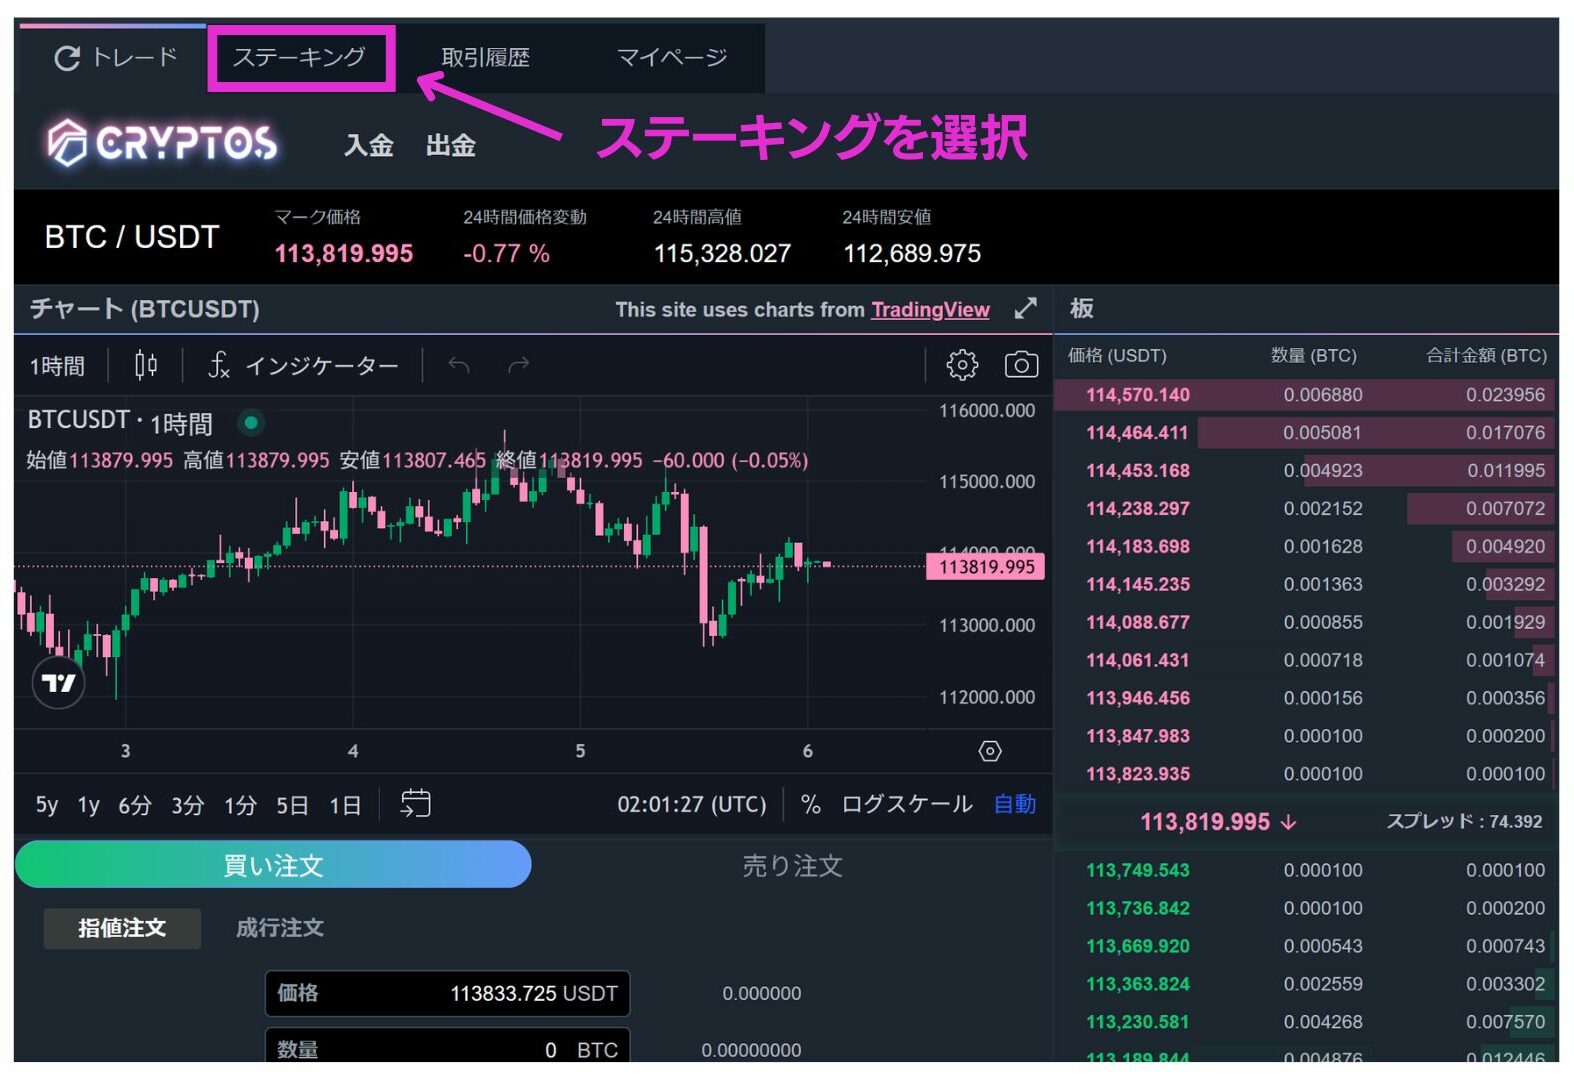Open the go-to-date calendar icon
This screenshot has height=1078, width=1574.
[x=415, y=803]
